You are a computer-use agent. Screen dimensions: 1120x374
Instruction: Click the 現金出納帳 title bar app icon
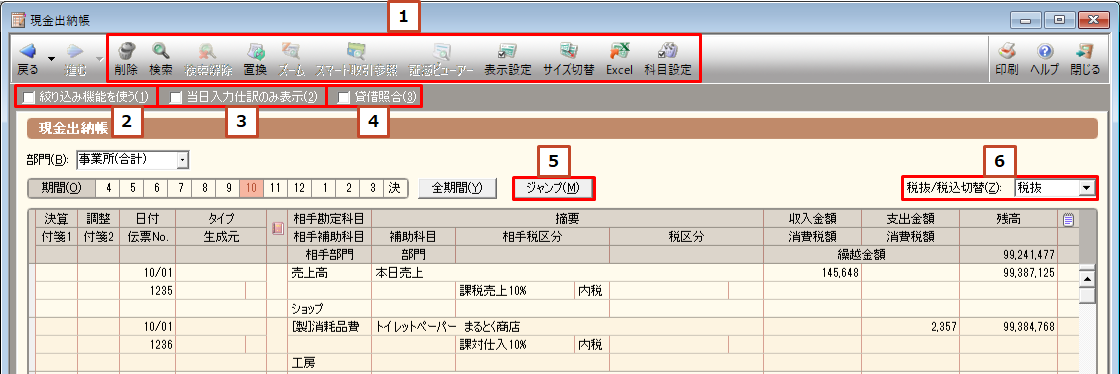click(19, 20)
